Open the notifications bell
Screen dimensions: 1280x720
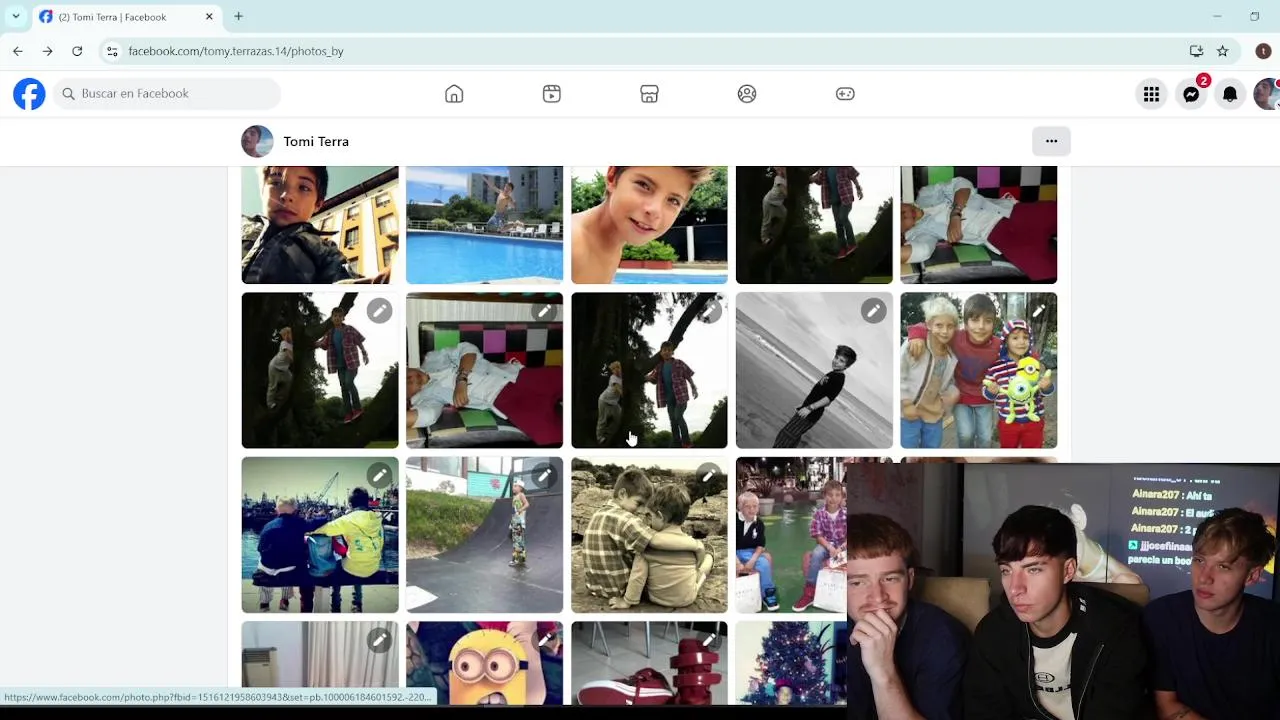click(x=1230, y=94)
